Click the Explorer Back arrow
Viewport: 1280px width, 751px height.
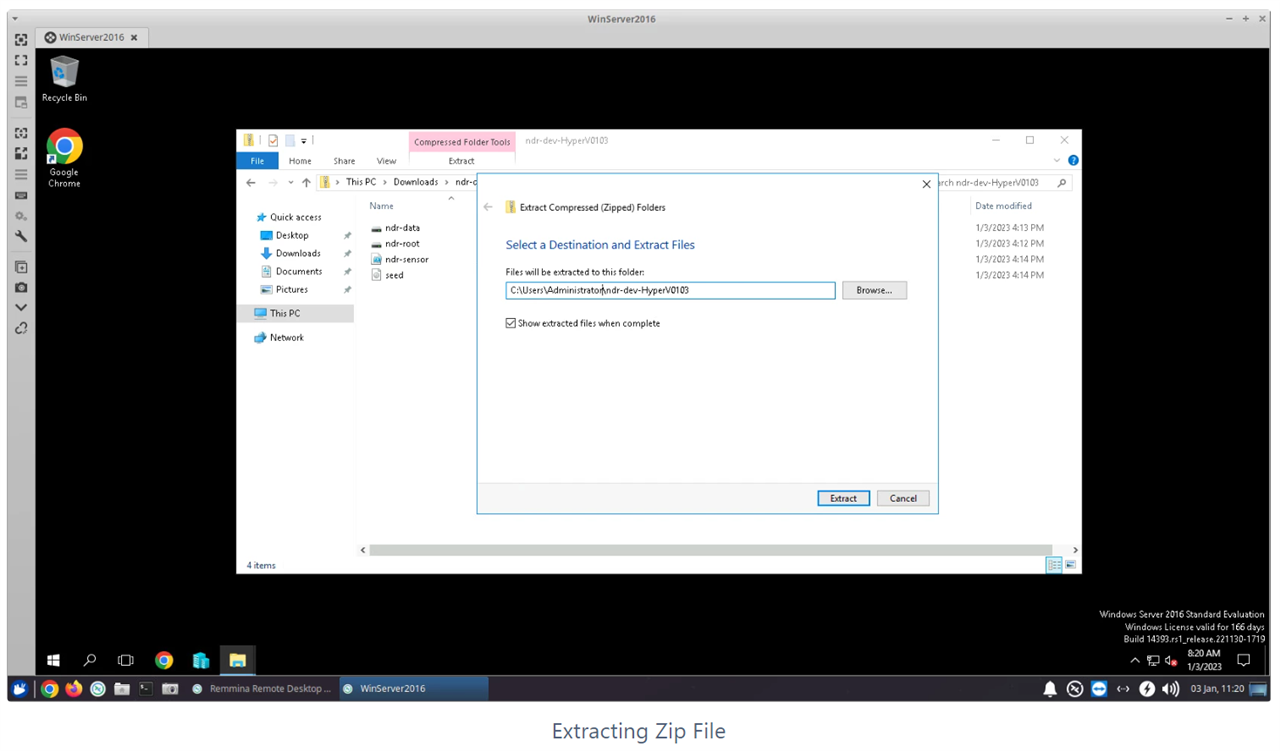click(251, 182)
